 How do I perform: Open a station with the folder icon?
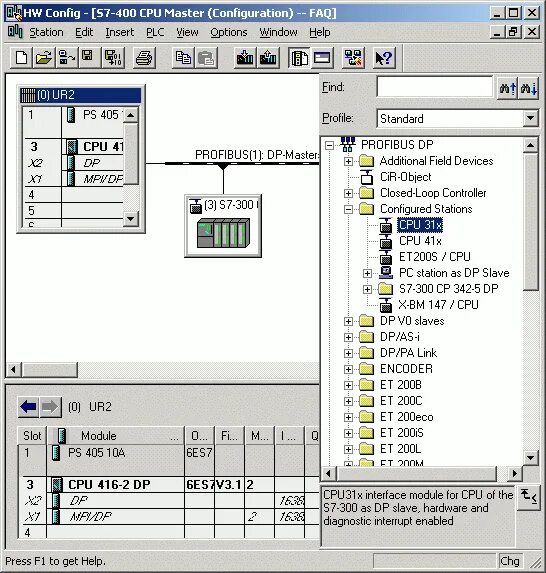click(44, 58)
